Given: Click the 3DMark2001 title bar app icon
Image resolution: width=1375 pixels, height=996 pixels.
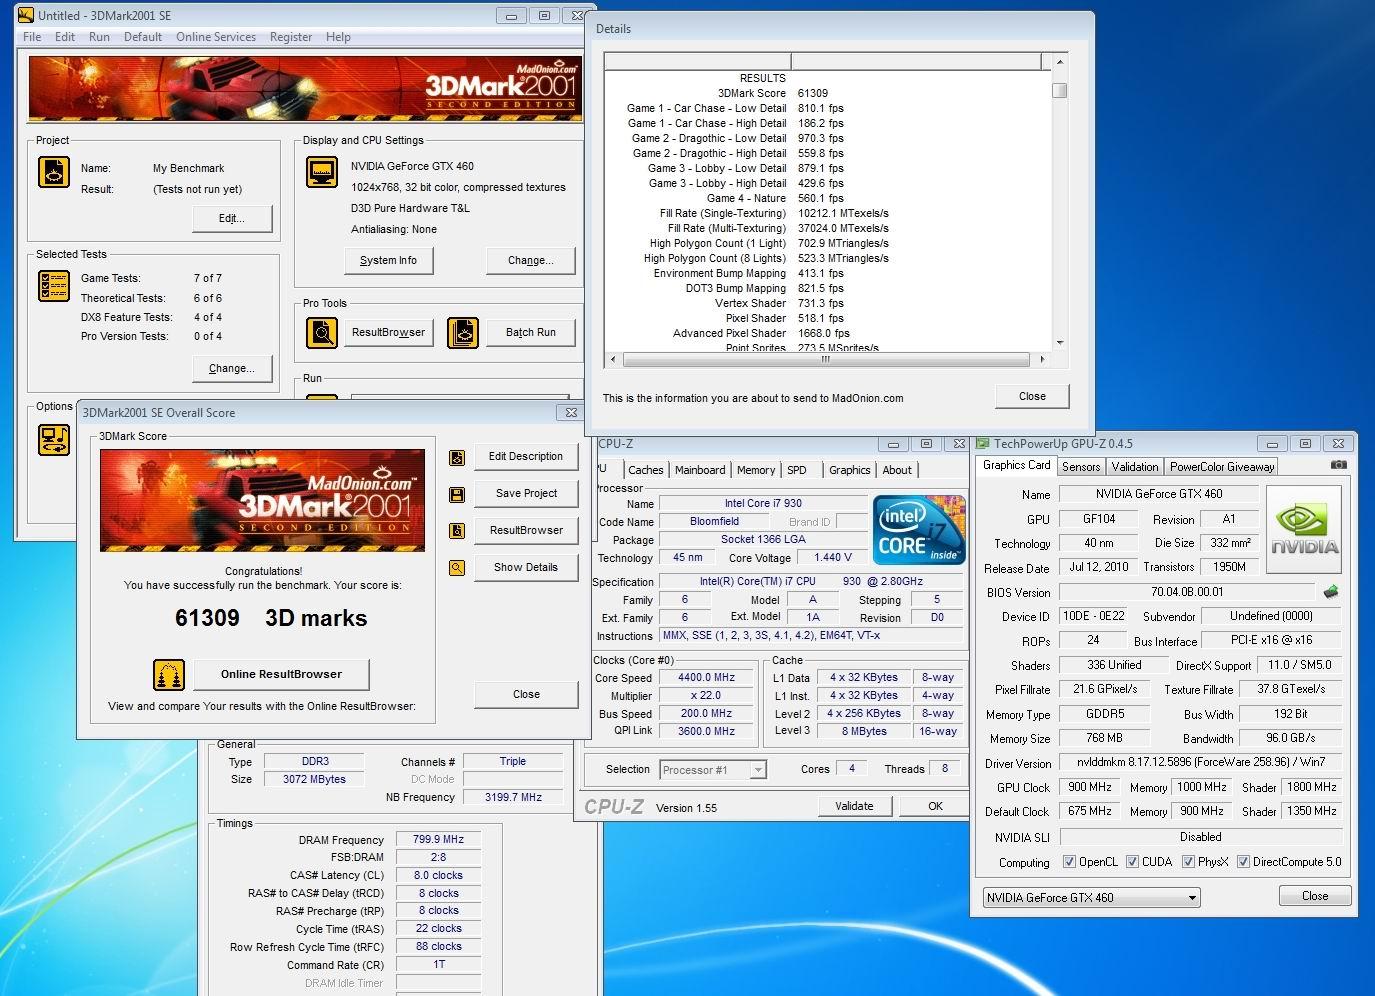Looking at the screenshot, I should 26,15.
